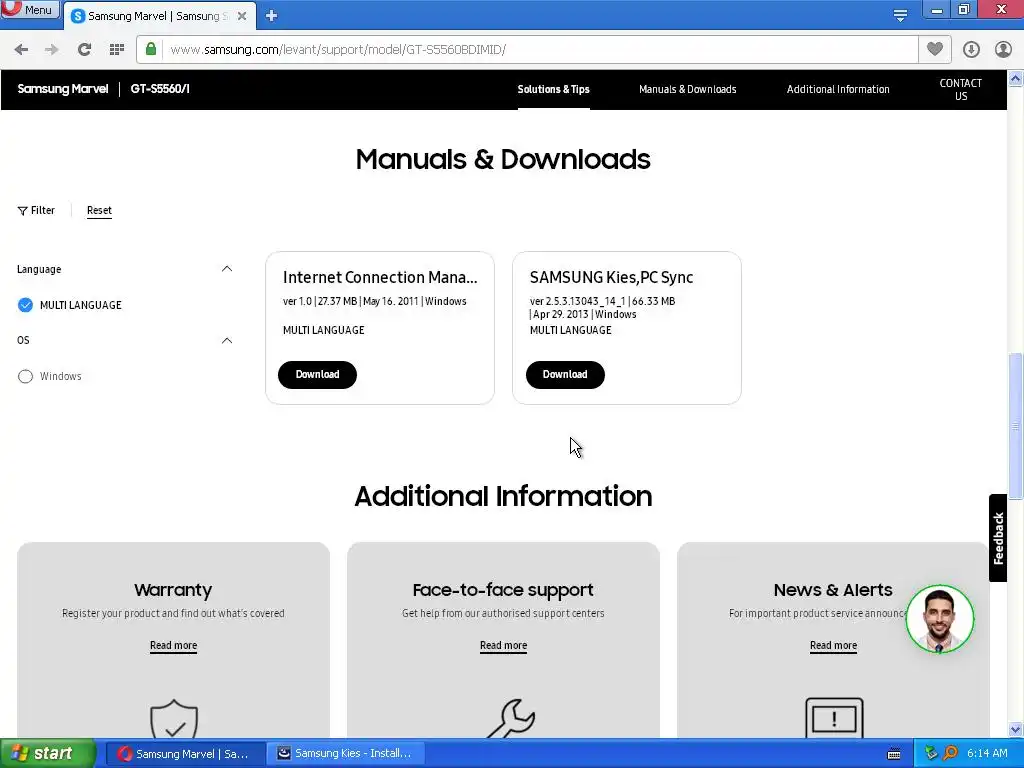The image size is (1024, 768).
Task: Click the 6:14 AM system clock
Action: click(987, 754)
